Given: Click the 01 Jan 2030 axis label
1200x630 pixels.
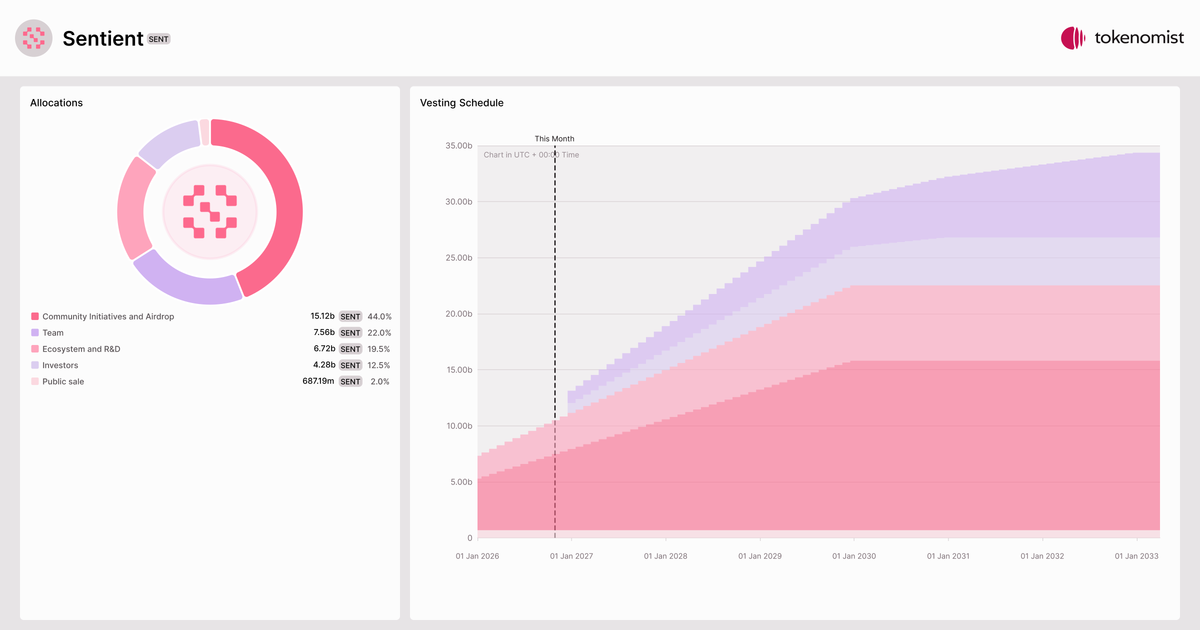Looking at the screenshot, I should (x=854, y=556).
